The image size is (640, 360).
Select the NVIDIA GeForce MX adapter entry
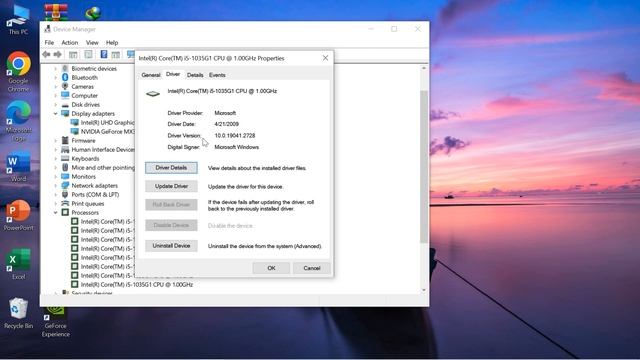click(103, 131)
